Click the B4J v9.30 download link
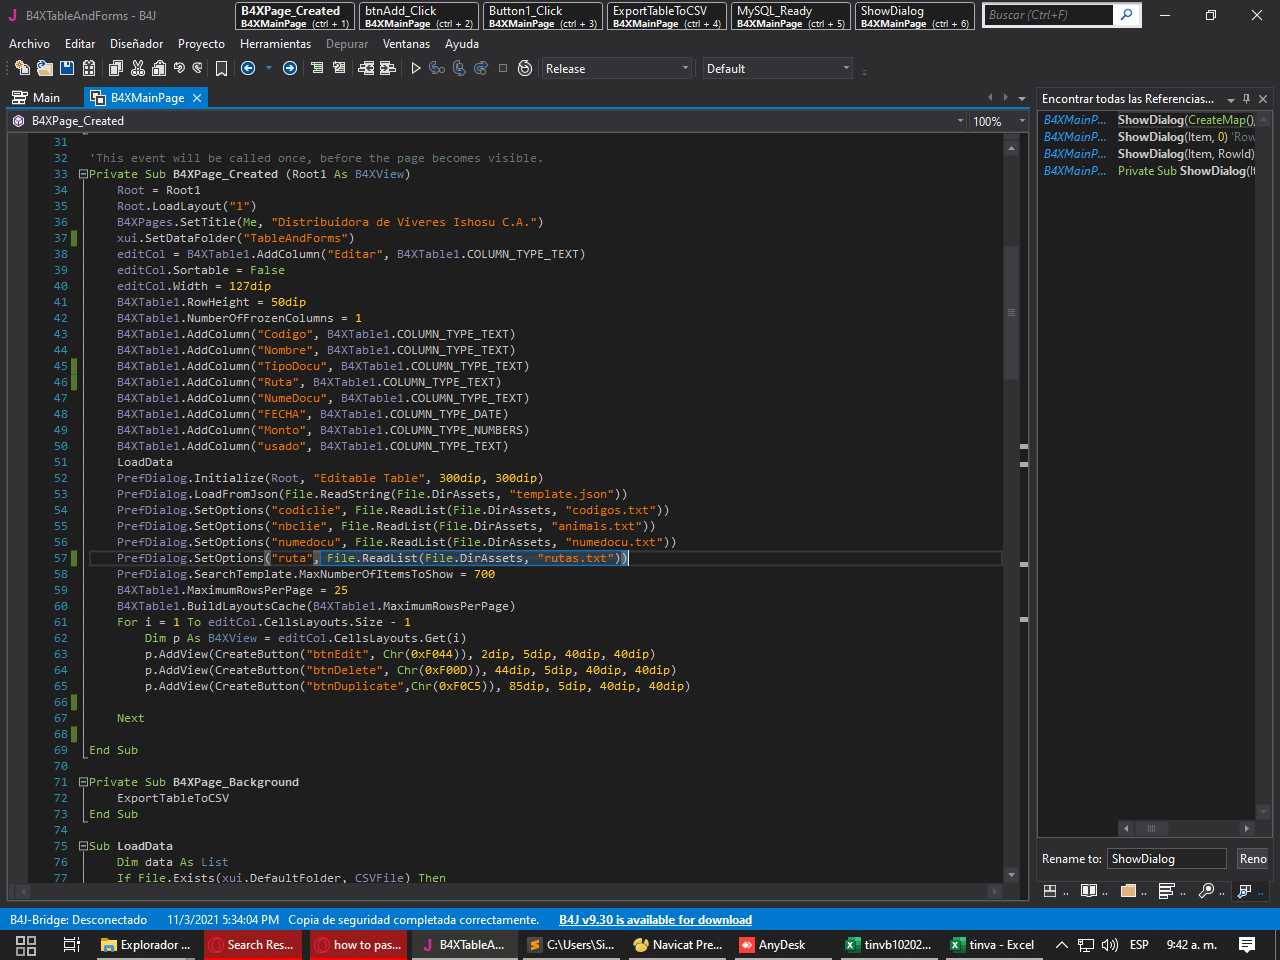 click(655, 920)
